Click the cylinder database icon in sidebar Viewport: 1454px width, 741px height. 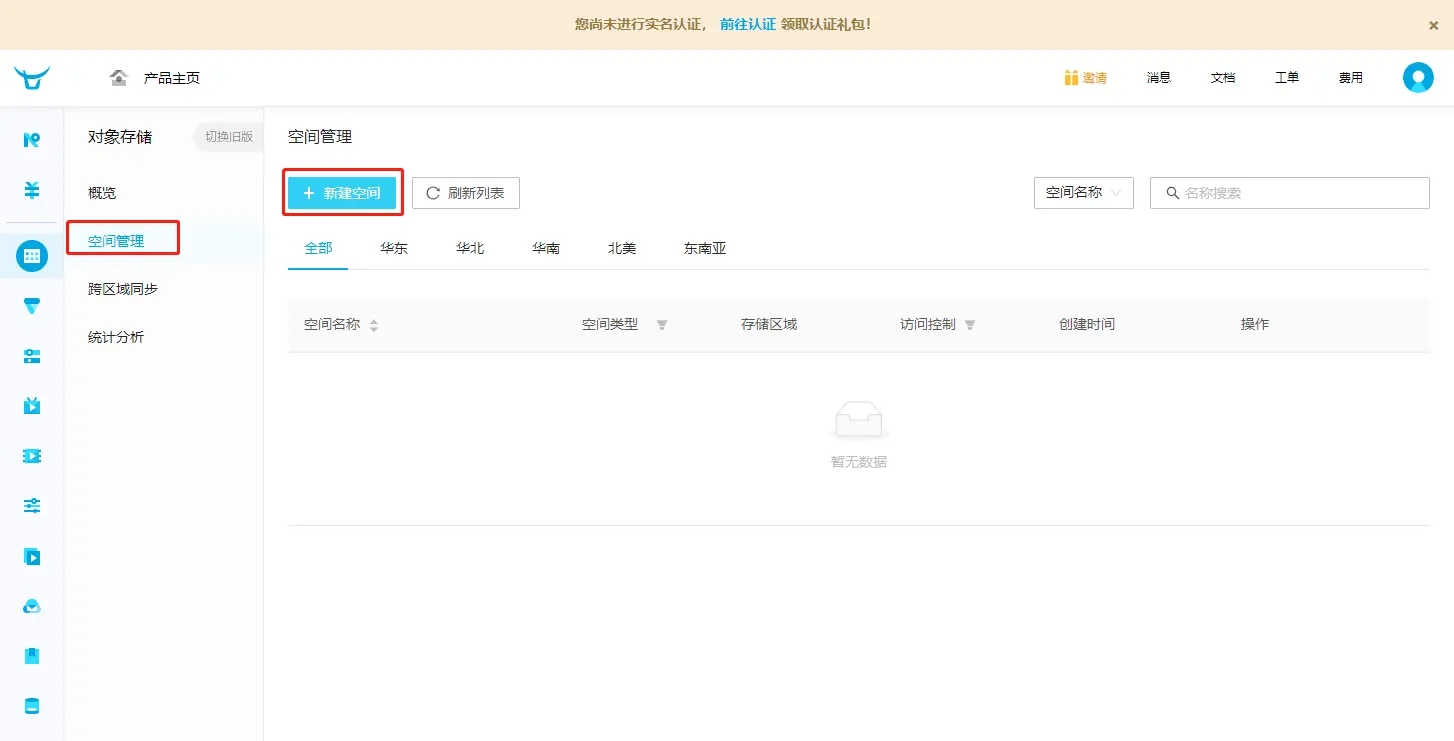point(32,706)
